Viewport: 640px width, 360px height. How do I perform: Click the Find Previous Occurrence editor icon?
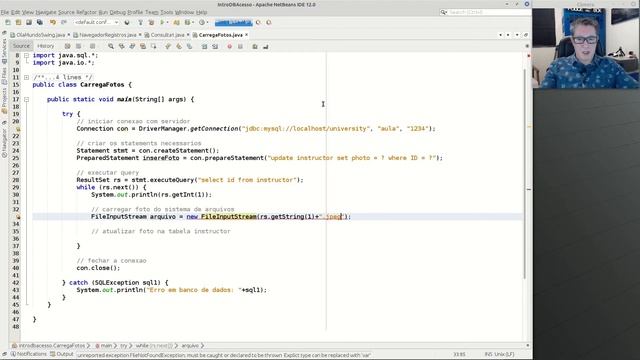click(x=122, y=47)
